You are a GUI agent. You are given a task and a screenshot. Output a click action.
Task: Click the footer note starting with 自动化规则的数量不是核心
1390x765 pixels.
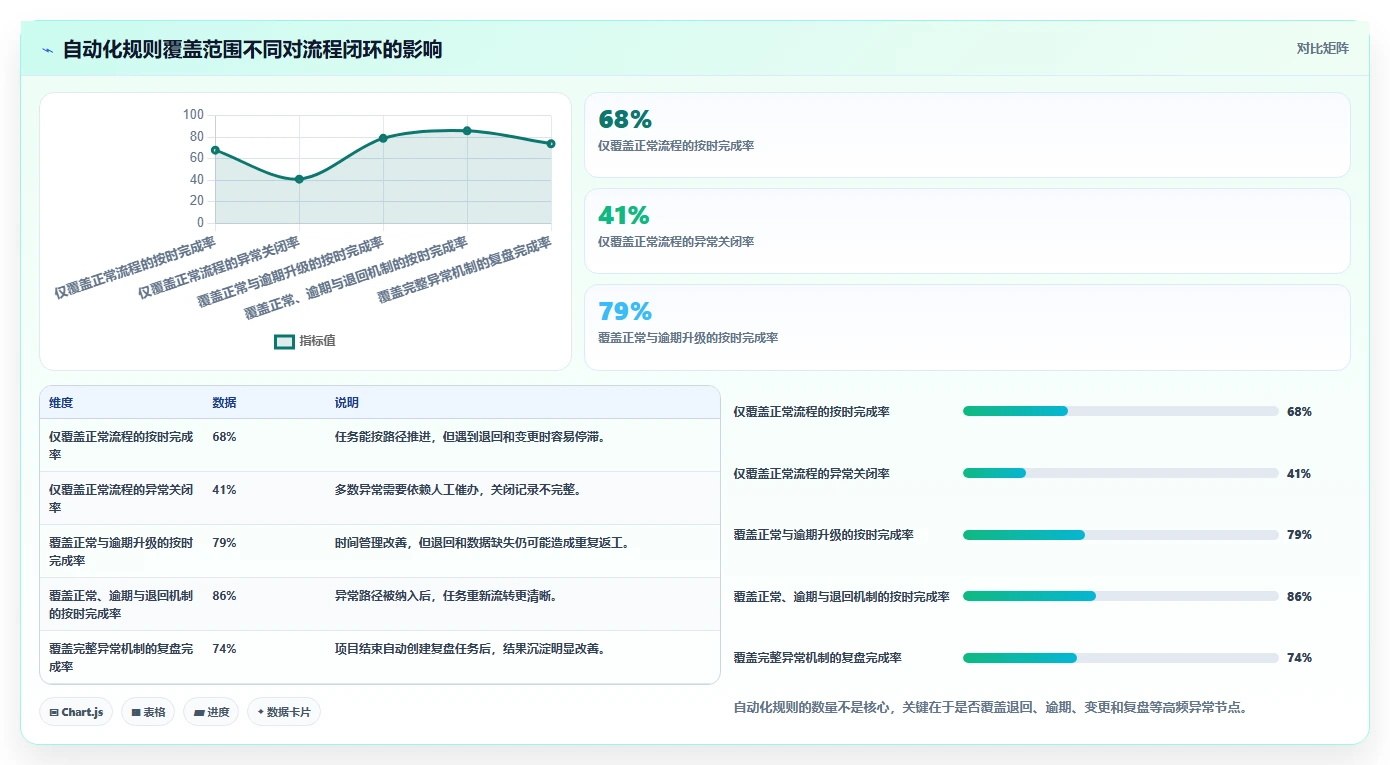pyautogui.click(x=990, y=708)
